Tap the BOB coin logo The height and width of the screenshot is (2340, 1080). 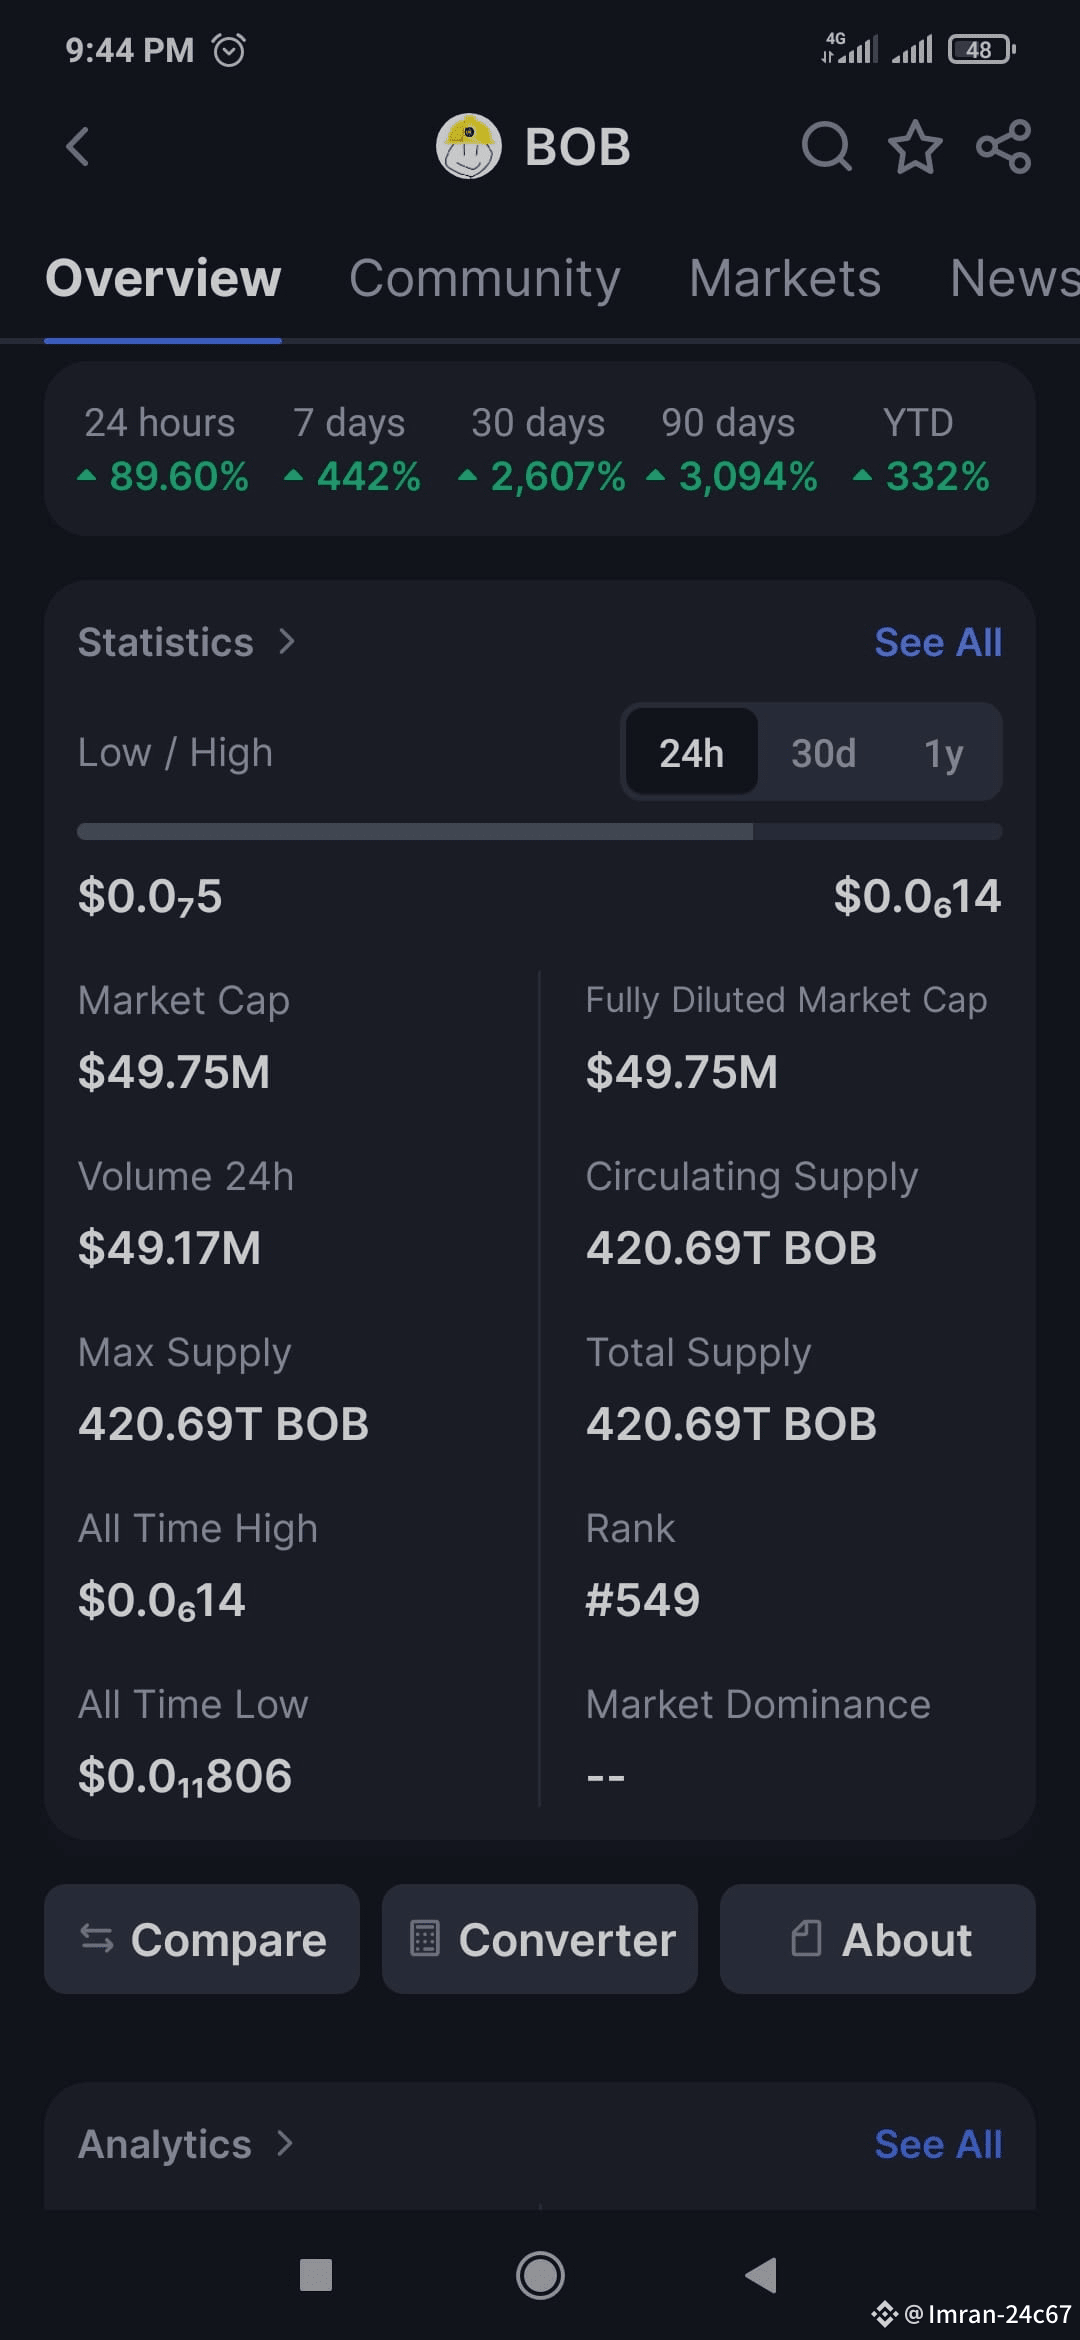tap(468, 147)
